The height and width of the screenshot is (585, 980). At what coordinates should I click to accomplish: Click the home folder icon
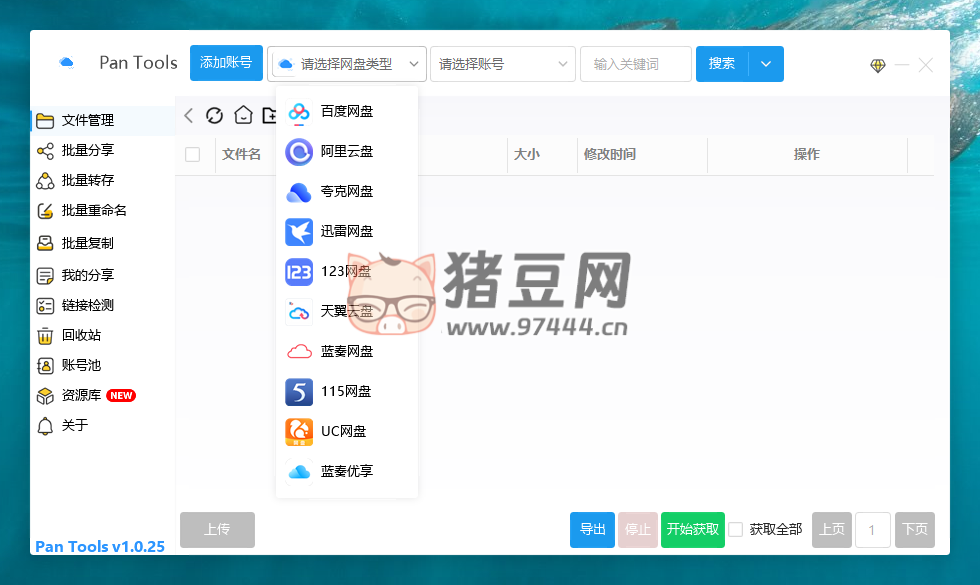click(243, 115)
